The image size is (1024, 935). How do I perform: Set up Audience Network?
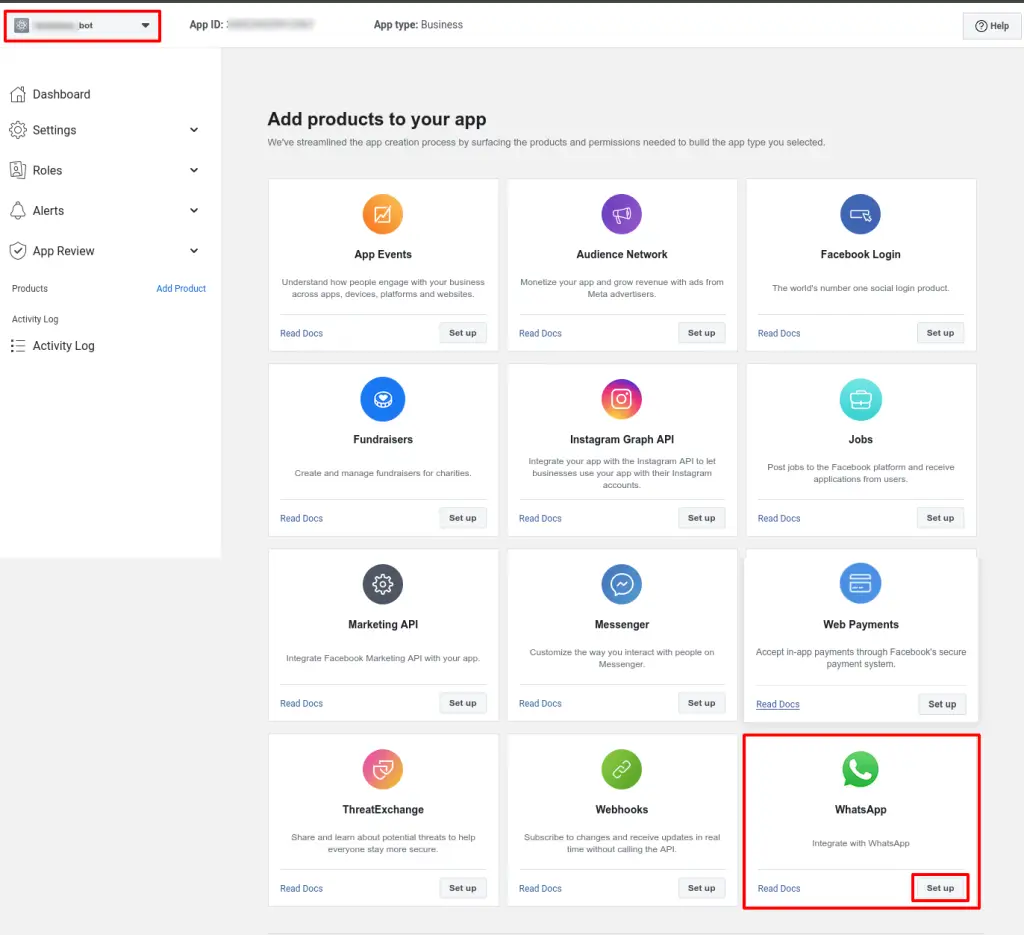(701, 333)
